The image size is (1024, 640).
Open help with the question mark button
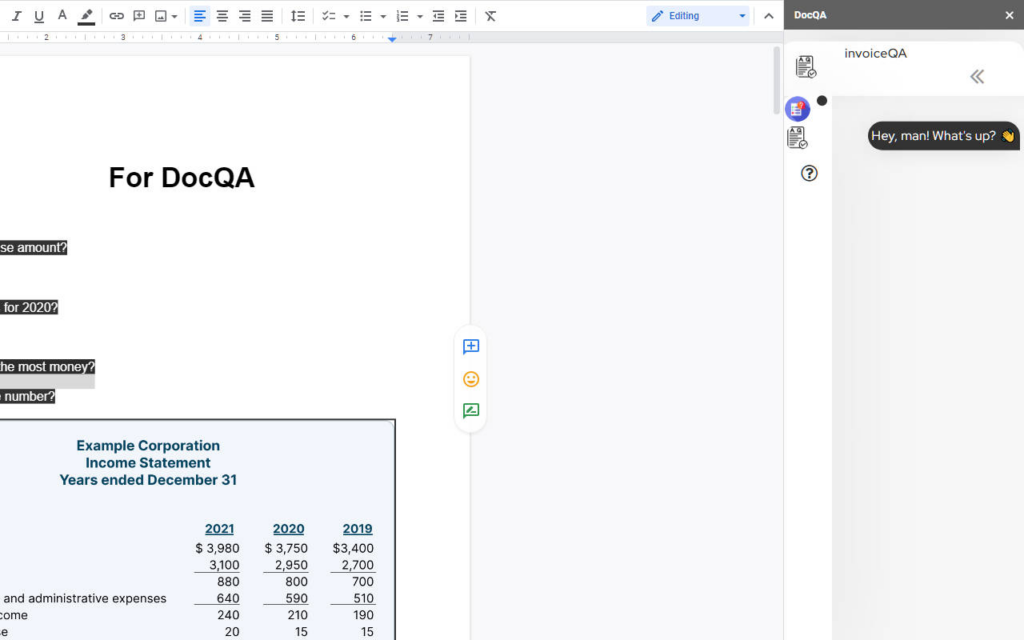coord(807,173)
